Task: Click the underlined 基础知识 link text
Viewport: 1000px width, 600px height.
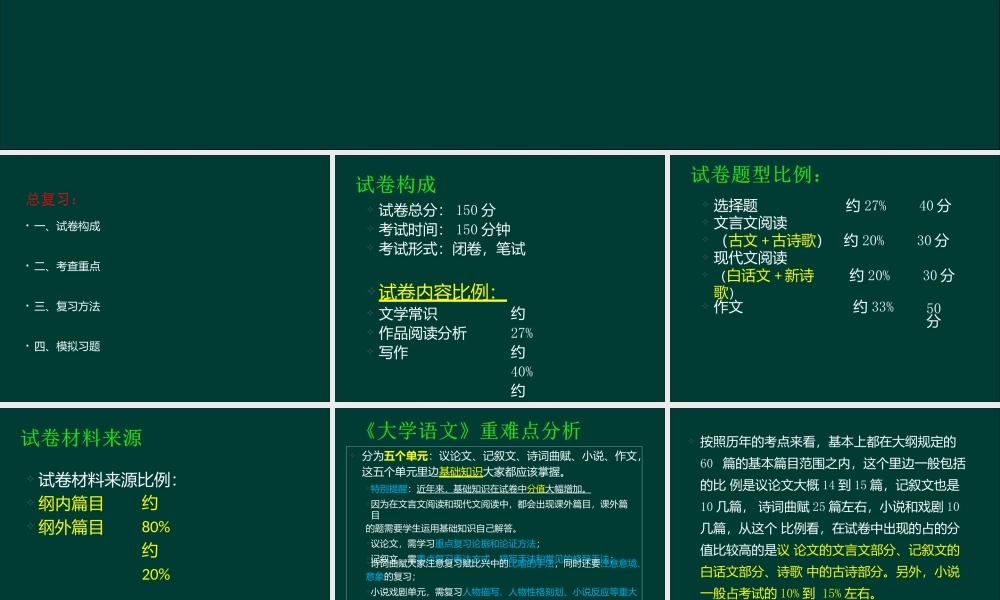Action: 460,472
